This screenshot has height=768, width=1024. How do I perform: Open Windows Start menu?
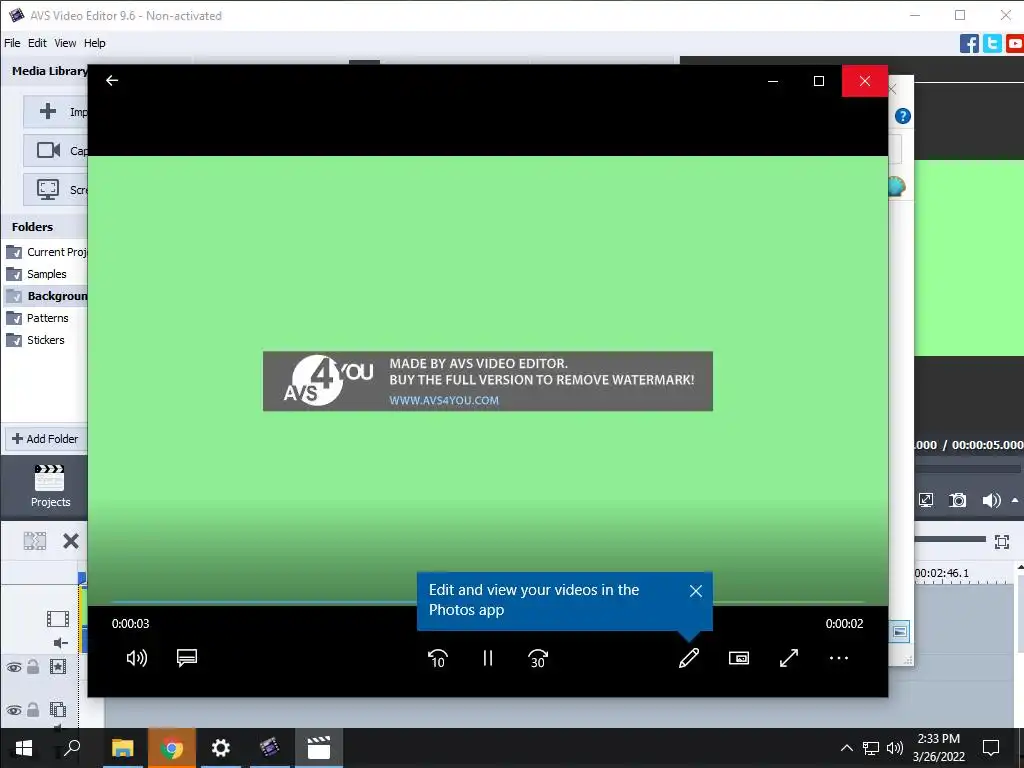(x=24, y=748)
